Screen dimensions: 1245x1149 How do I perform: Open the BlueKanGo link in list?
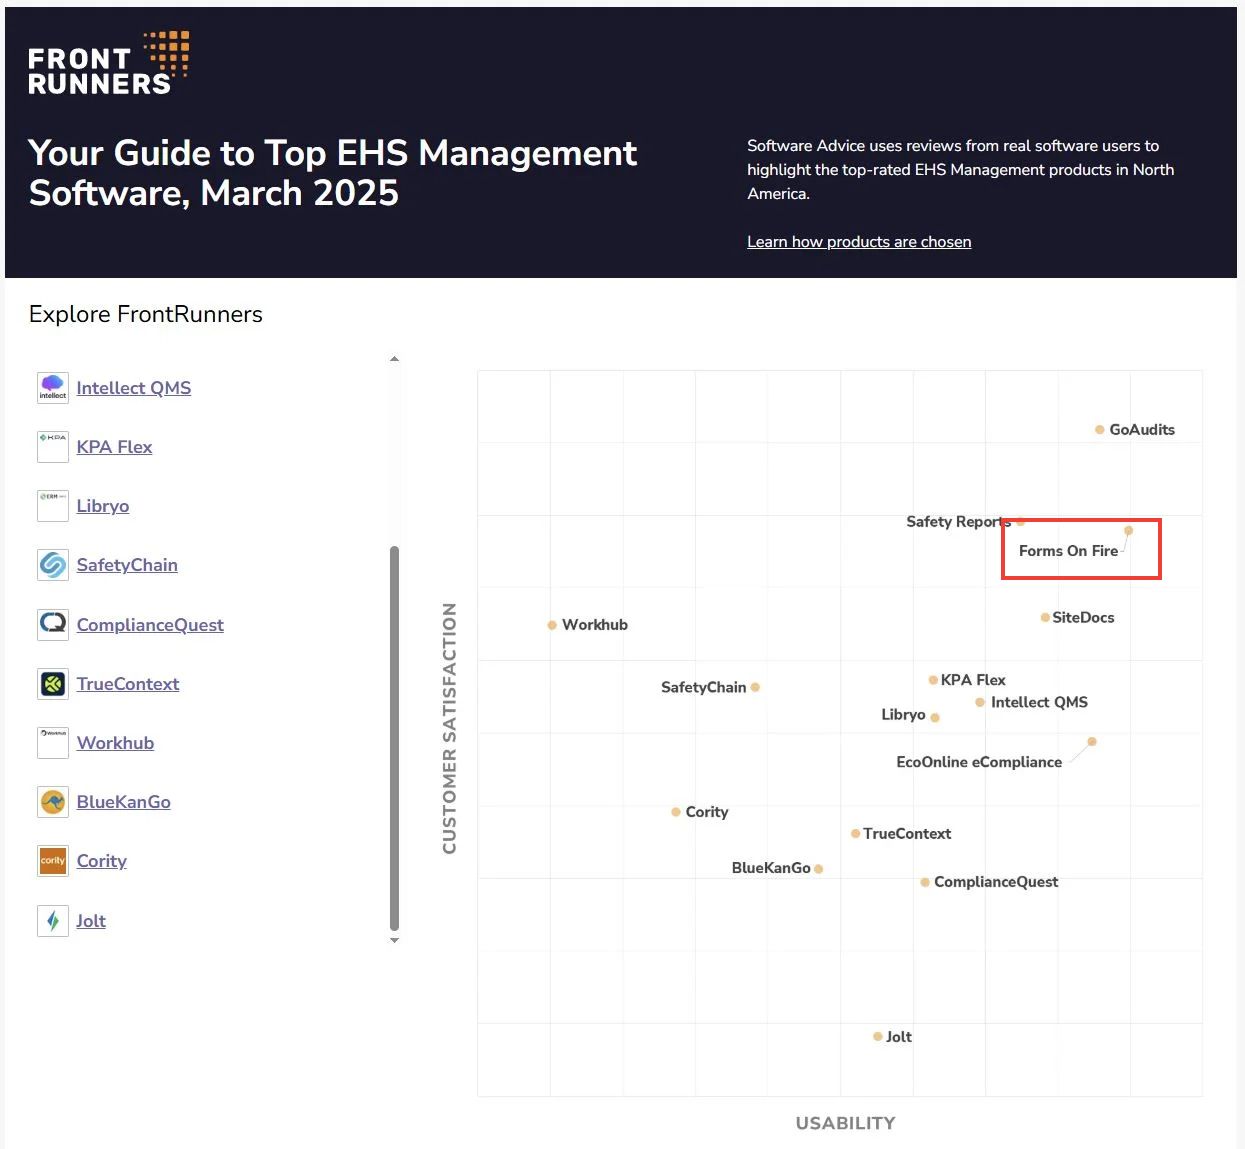pyautogui.click(x=123, y=802)
